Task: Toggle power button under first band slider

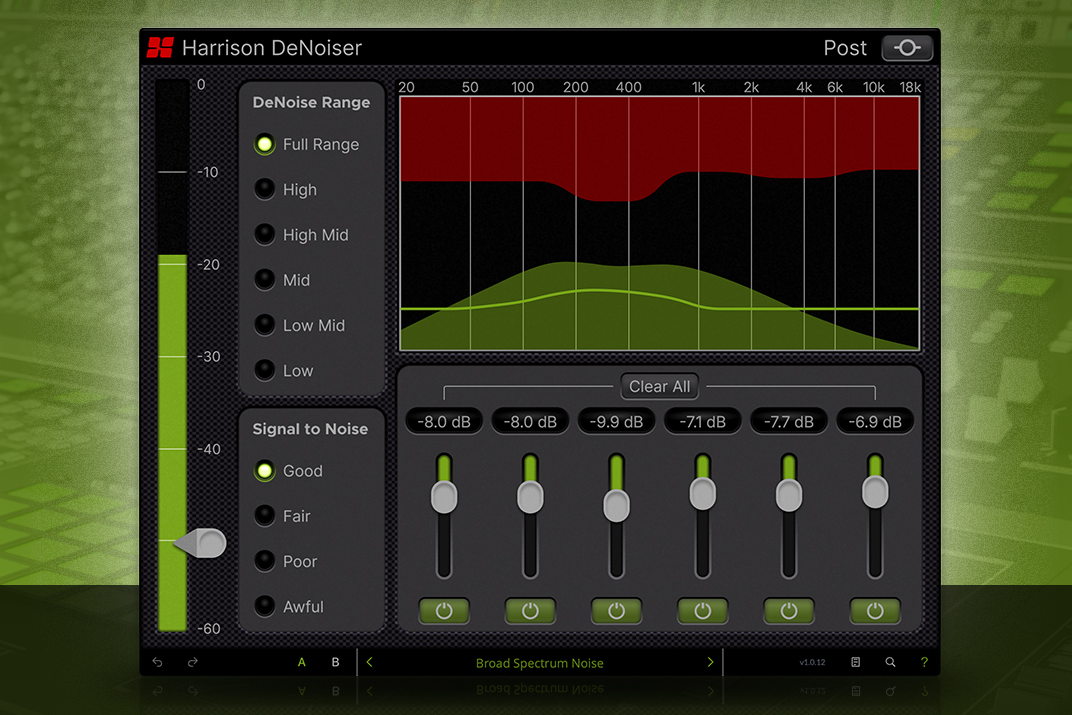Action: coord(444,611)
